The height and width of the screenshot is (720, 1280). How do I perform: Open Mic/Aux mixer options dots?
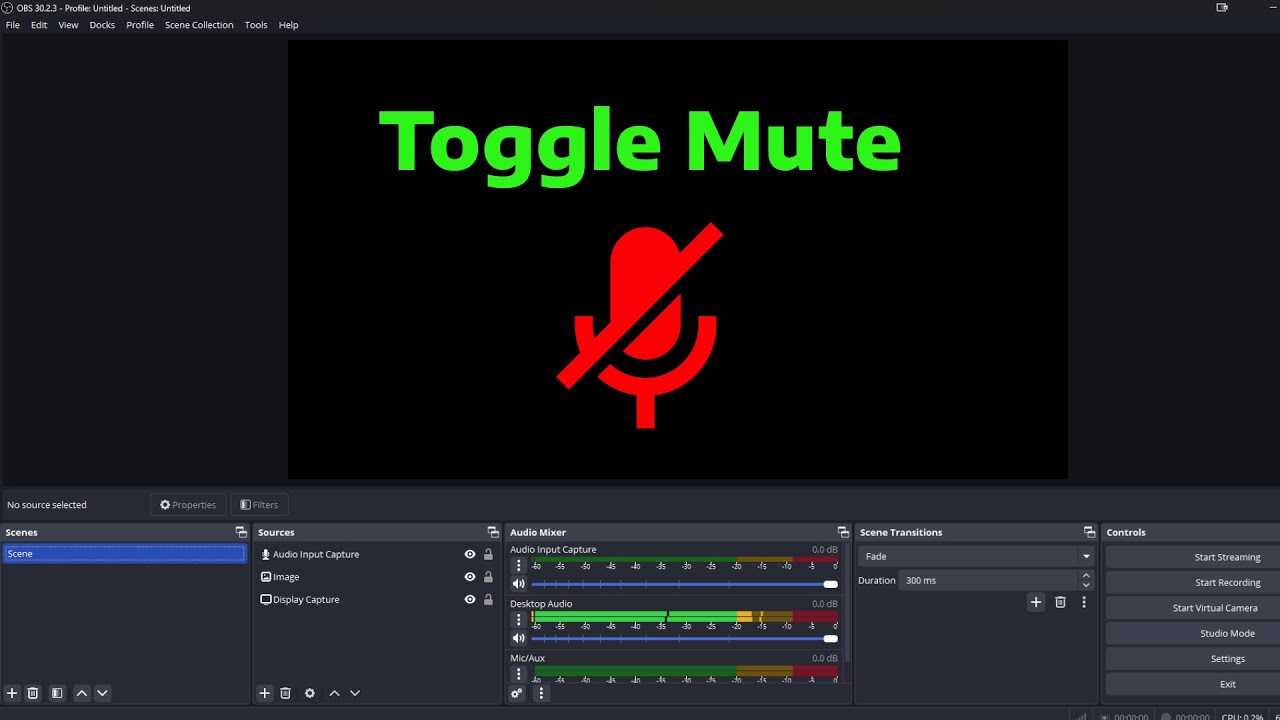pos(518,674)
